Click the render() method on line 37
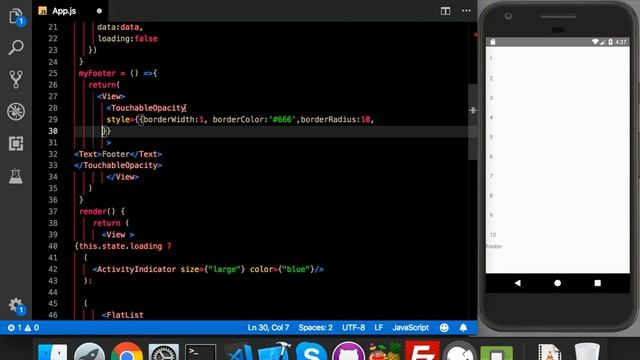The height and width of the screenshot is (360, 640). (98, 211)
